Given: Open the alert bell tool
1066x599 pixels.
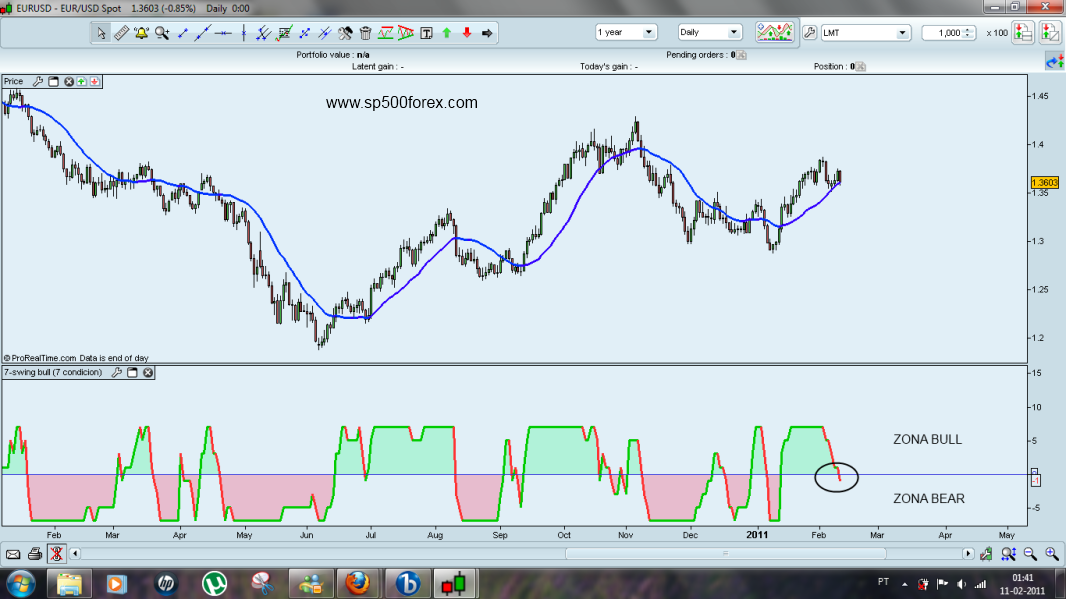Looking at the screenshot, I should point(141,33).
